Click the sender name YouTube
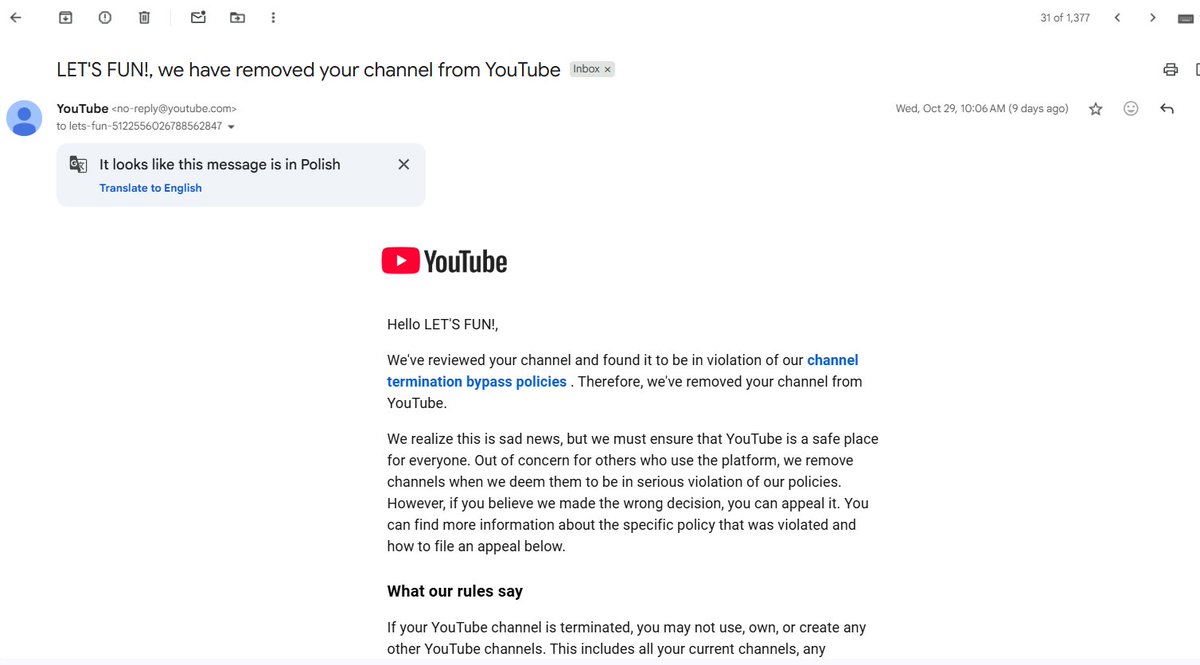This screenshot has width=1200, height=665. tap(82, 108)
